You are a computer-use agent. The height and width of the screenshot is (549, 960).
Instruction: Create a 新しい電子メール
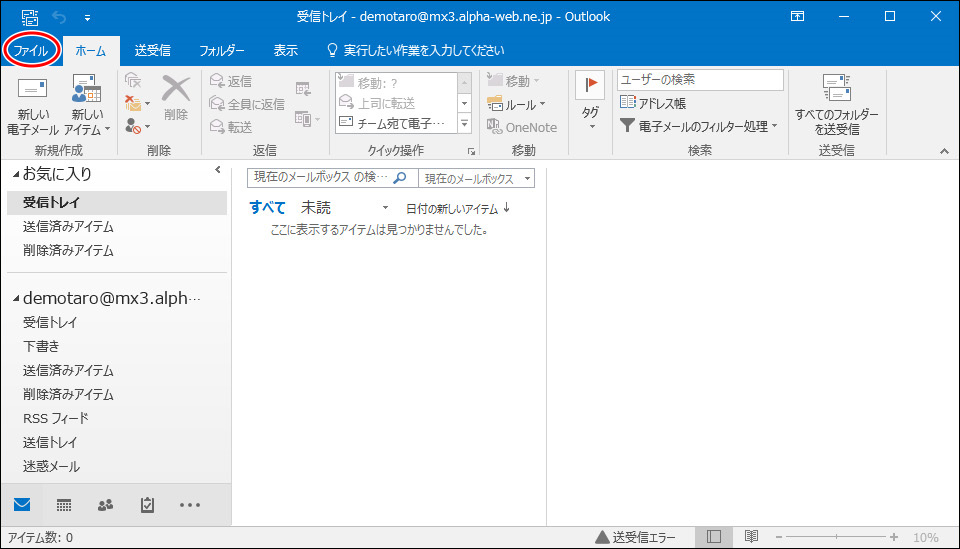[x=32, y=105]
